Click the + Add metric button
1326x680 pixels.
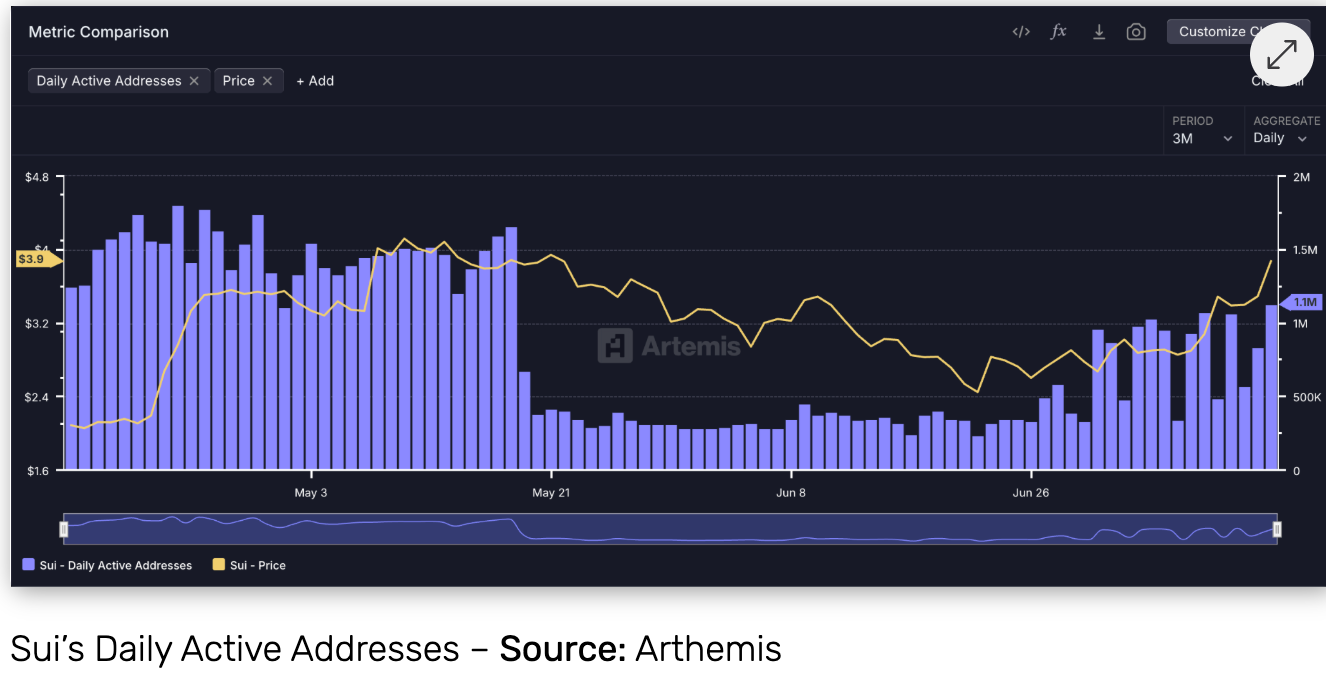(x=315, y=81)
